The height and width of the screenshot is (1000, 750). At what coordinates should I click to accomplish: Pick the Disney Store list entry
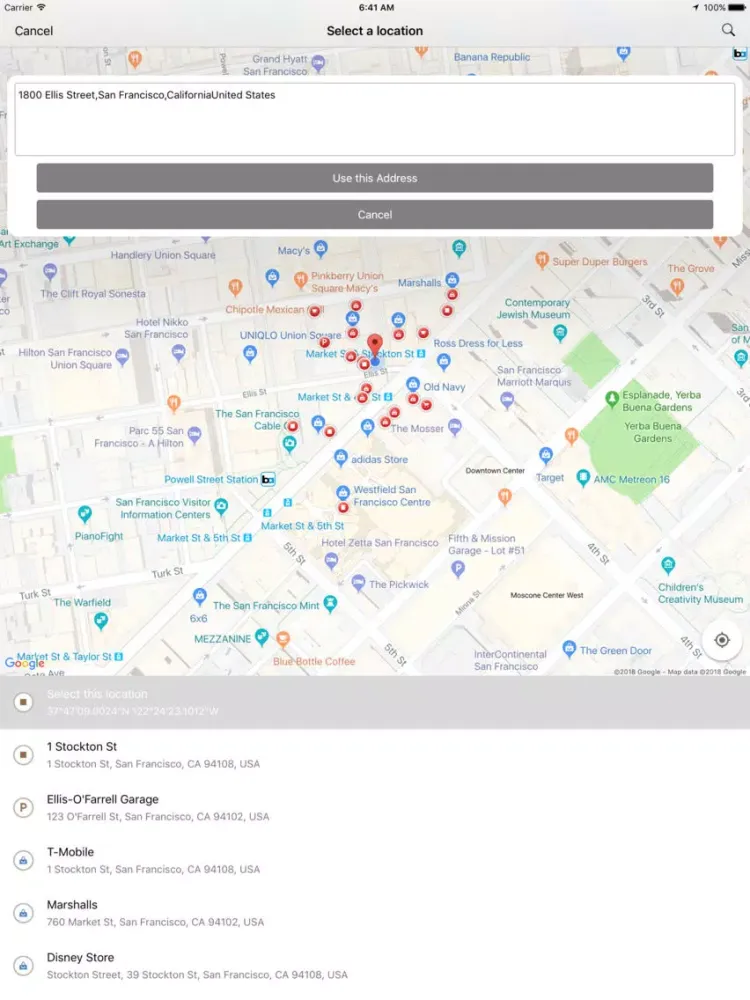[x=375, y=966]
